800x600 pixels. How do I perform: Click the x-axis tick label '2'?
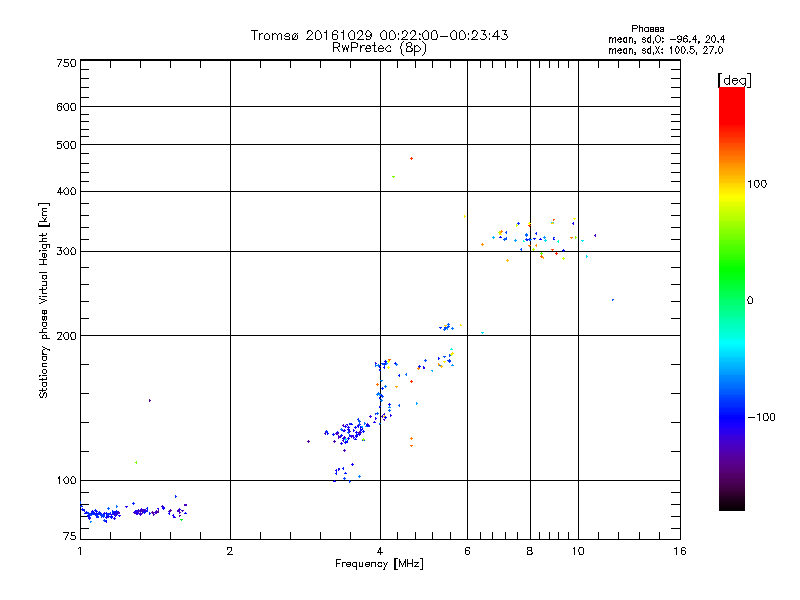[x=230, y=551]
